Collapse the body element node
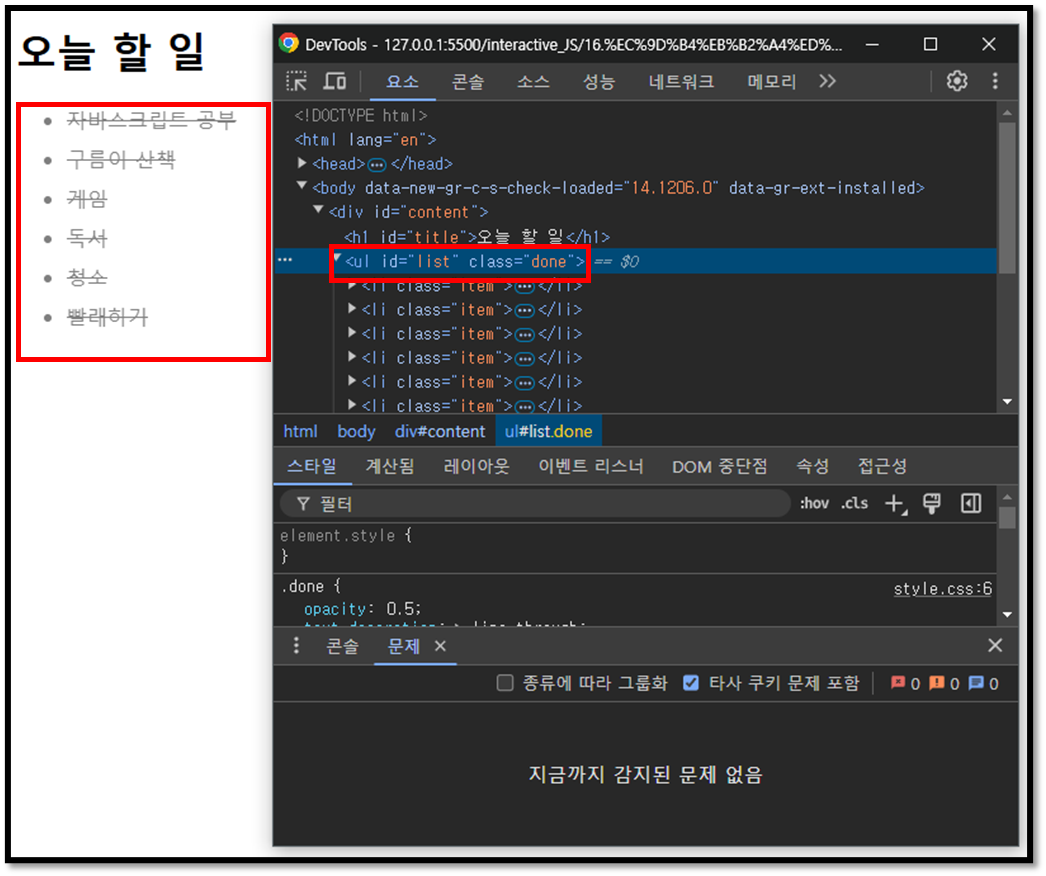 [x=302, y=186]
